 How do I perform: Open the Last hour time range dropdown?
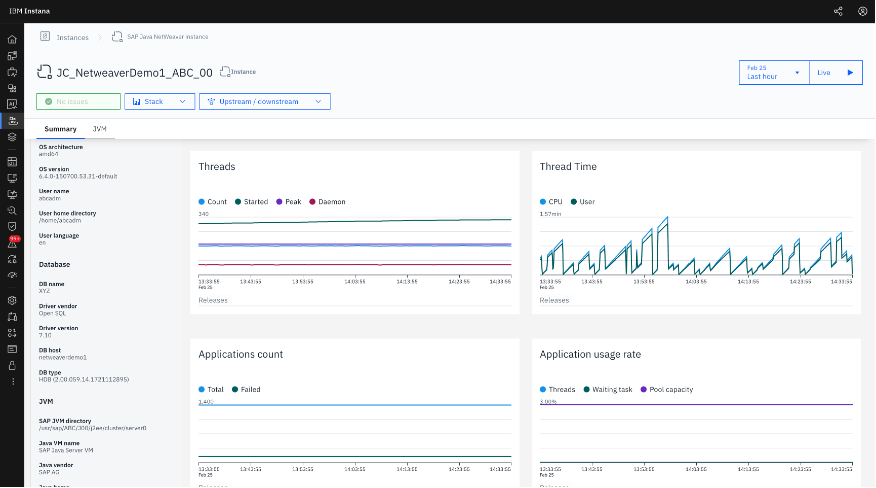click(774, 73)
